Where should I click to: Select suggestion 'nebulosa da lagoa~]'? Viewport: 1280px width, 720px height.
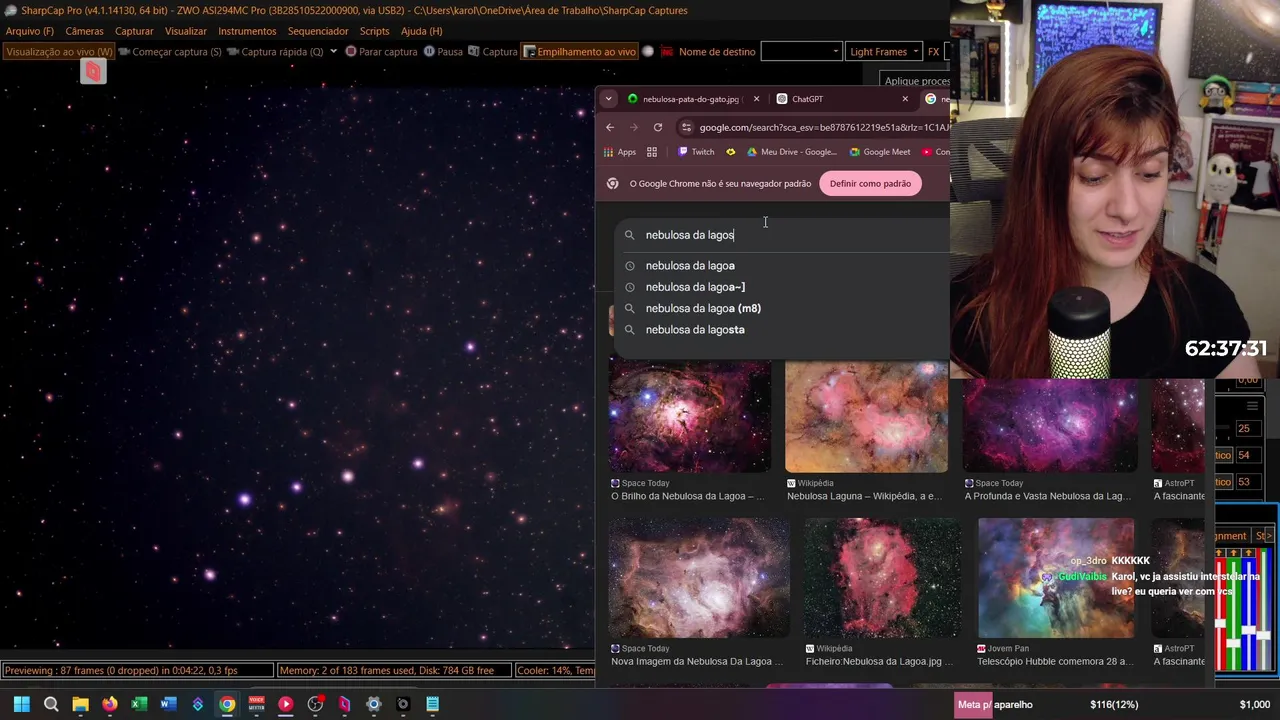(x=695, y=287)
